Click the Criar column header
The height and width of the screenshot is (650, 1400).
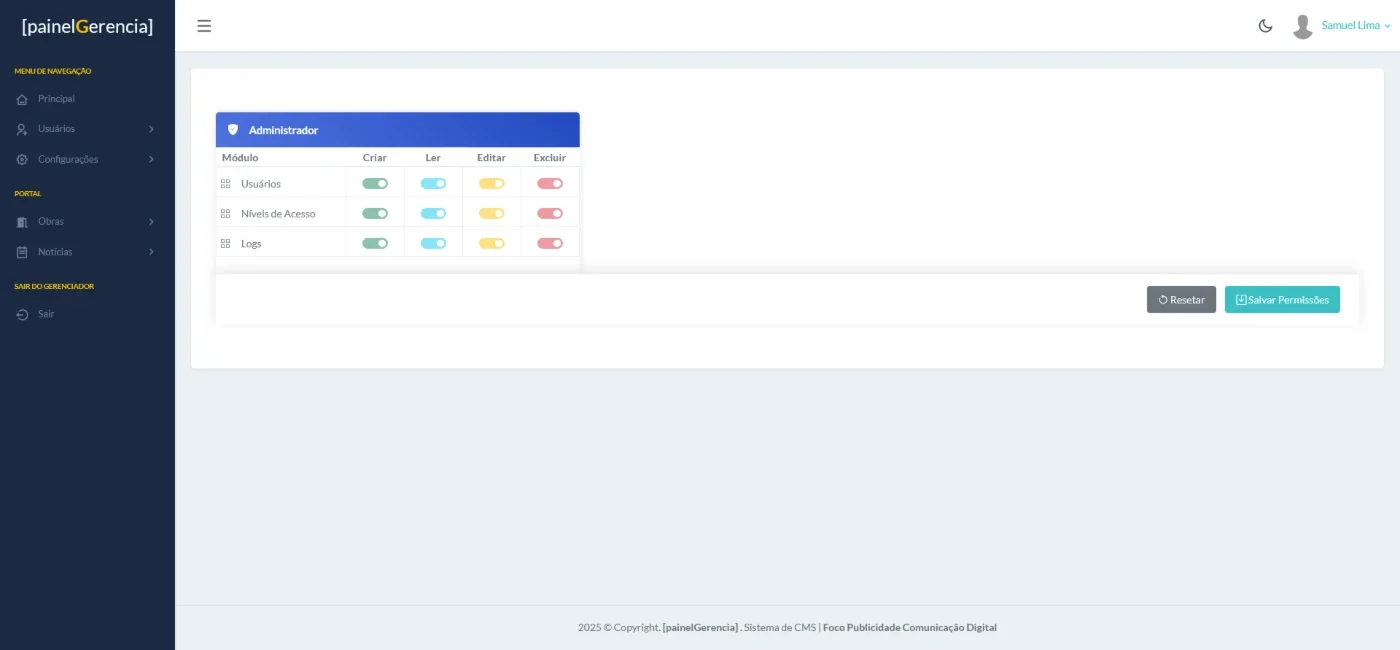pyautogui.click(x=375, y=158)
